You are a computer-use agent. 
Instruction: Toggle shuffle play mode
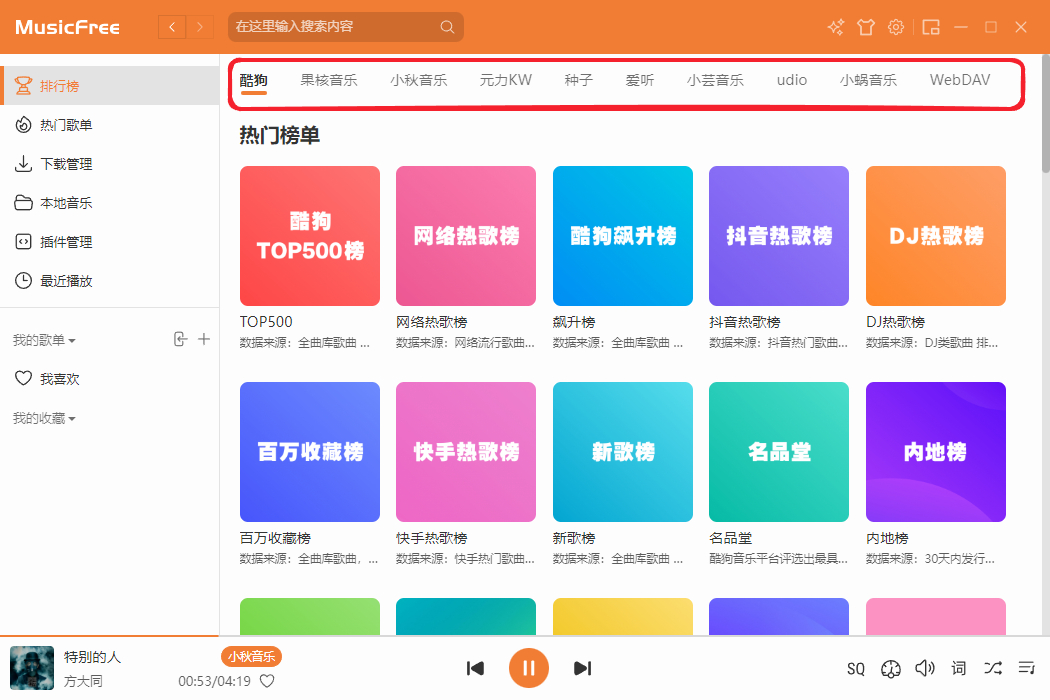click(x=993, y=668)
